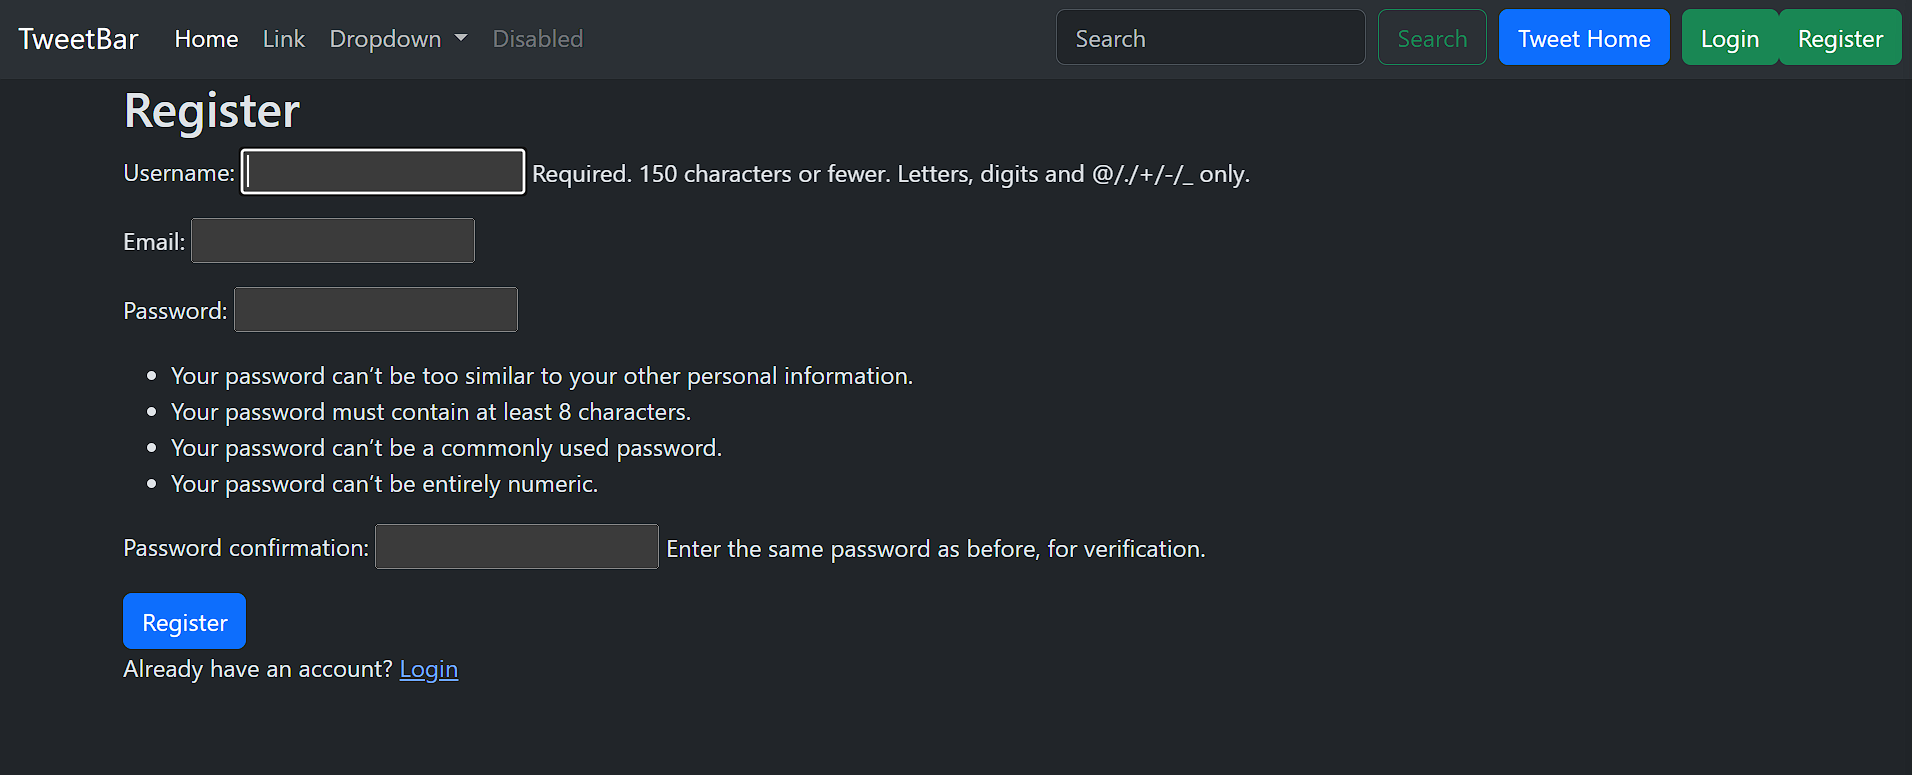1912x775 pixels.
Task: Click the Disabled nav item
Action: pos(537,39)
